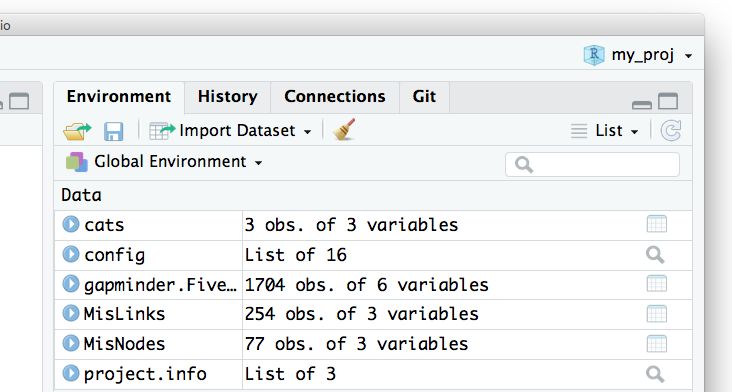The width and height of the screenshot is (732, 392).
Task: Open the MisNodes data grid viewer
Action: point(656,344)
